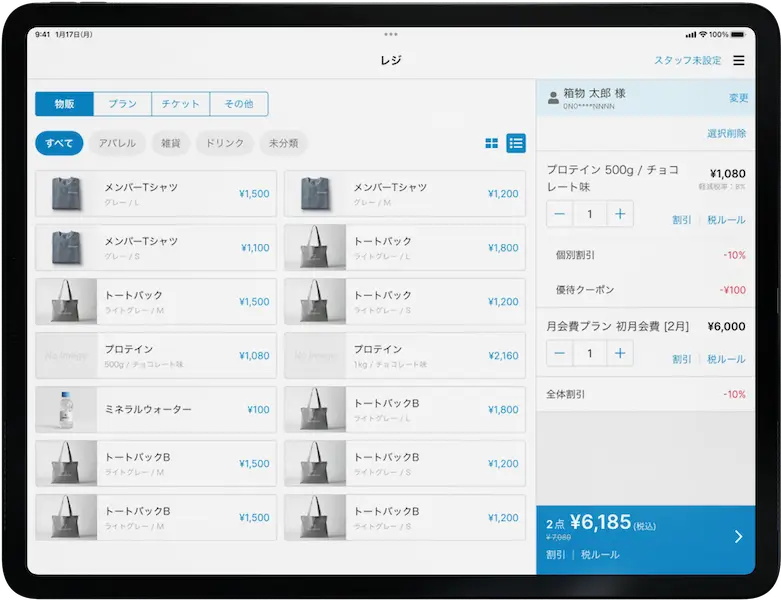Add トートバック ライトグレー/L ¥1,800
The image size is (781, 600).
[405, 247]
